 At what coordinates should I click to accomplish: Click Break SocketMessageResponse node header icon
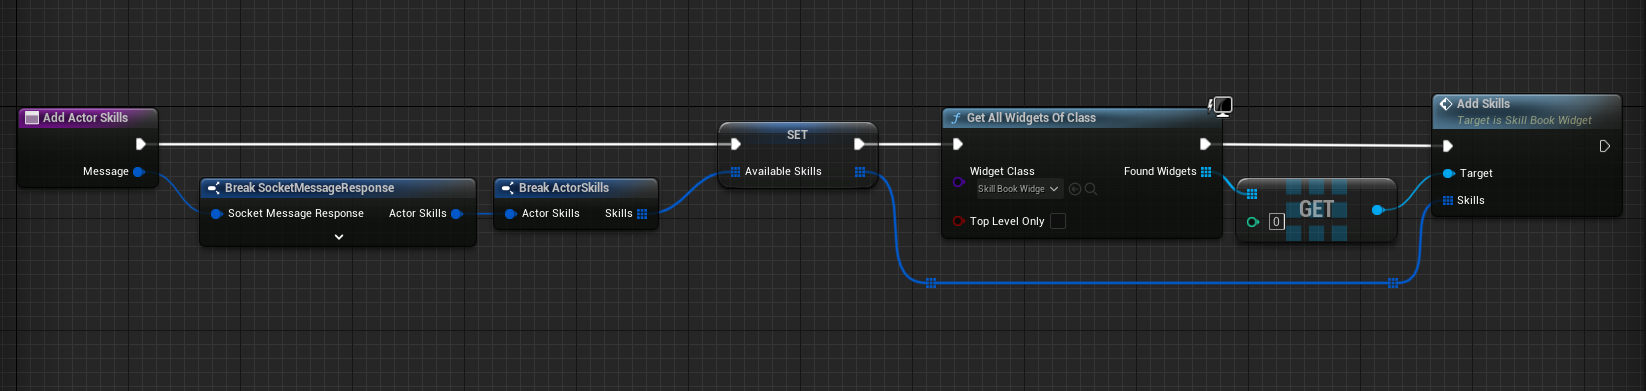(214, 188)
